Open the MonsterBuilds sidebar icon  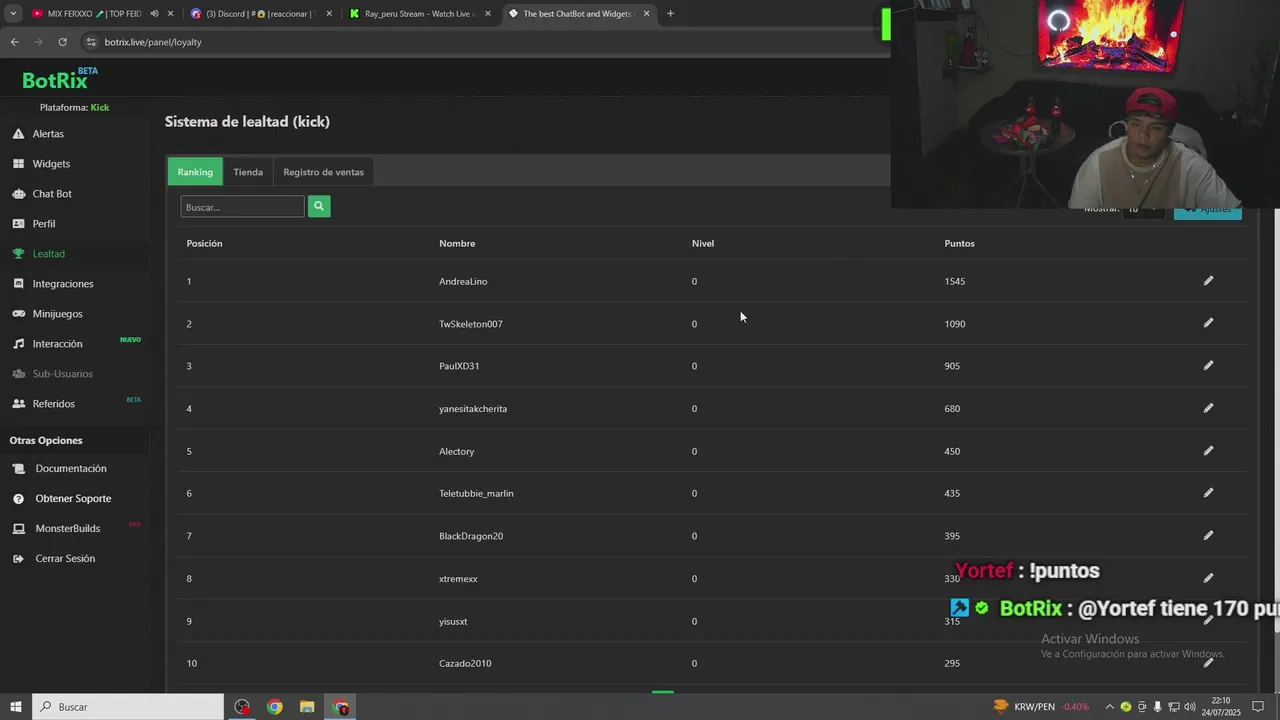click(x=18, y=529)
